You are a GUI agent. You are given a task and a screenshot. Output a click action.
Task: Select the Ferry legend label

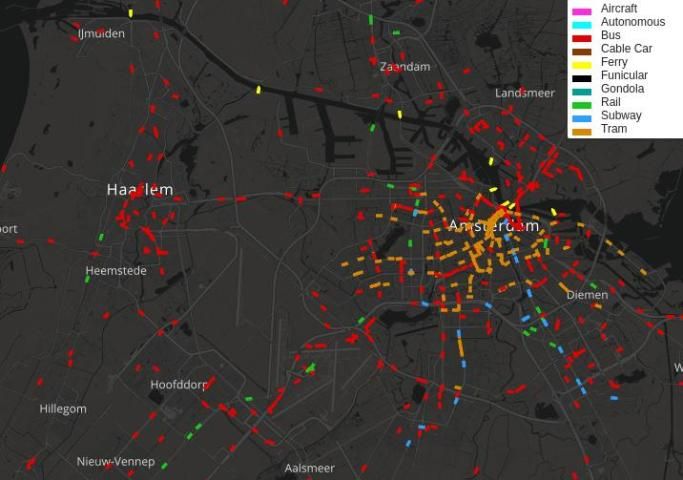tap(614, 62)
